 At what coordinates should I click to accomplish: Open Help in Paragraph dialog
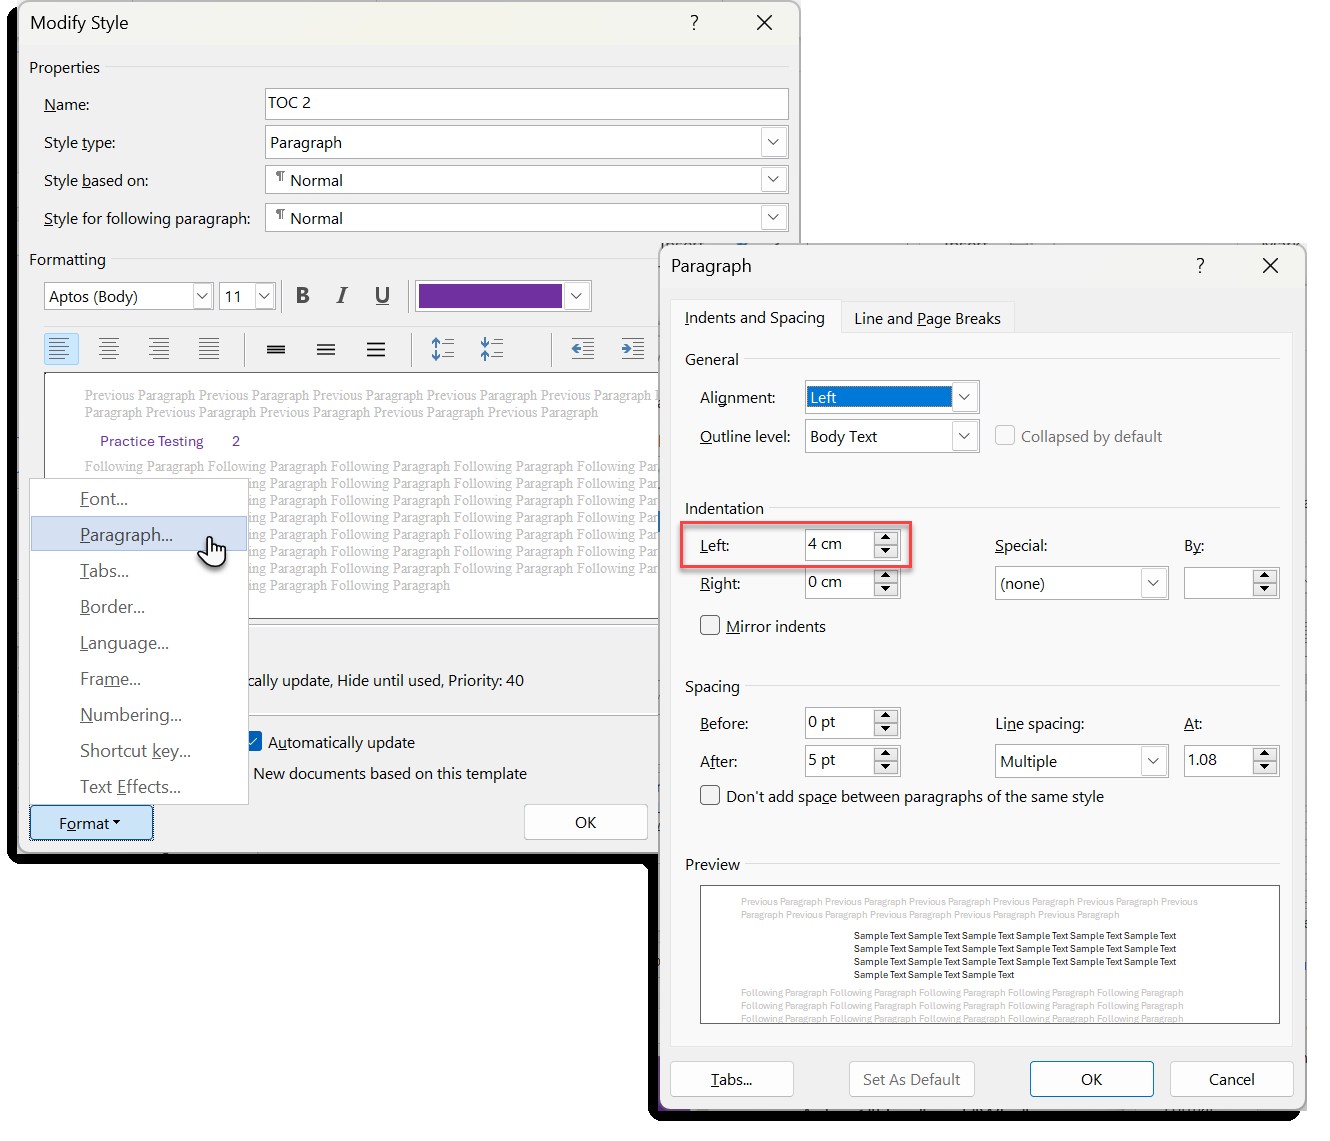pyautogui.click(x=1200, y=265)
